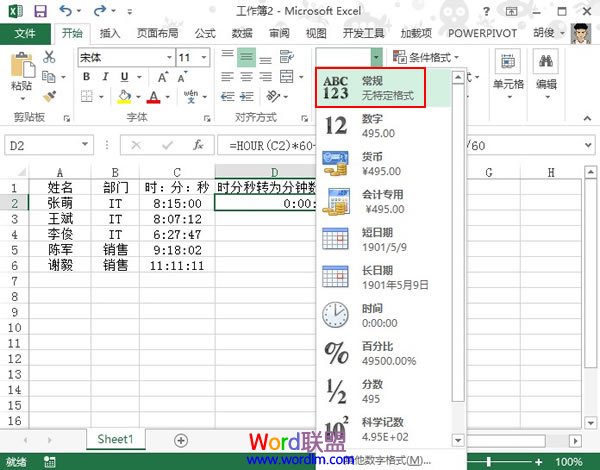Toggle Bold formatting
Viewport: 600px width, 470px height.
[x=86, y=77]
